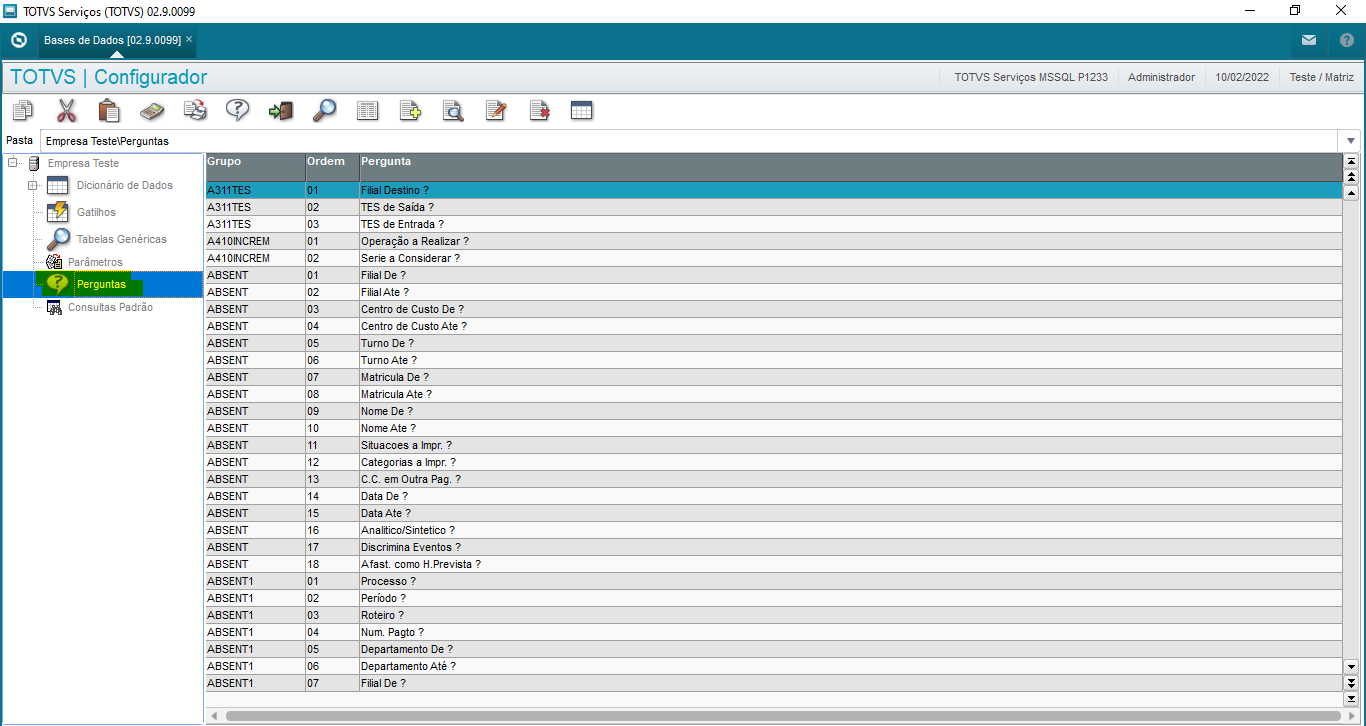The height and width of the screenshot is (726, 1366).
Task: Click the delete record icon
Action: pos(539,110)
